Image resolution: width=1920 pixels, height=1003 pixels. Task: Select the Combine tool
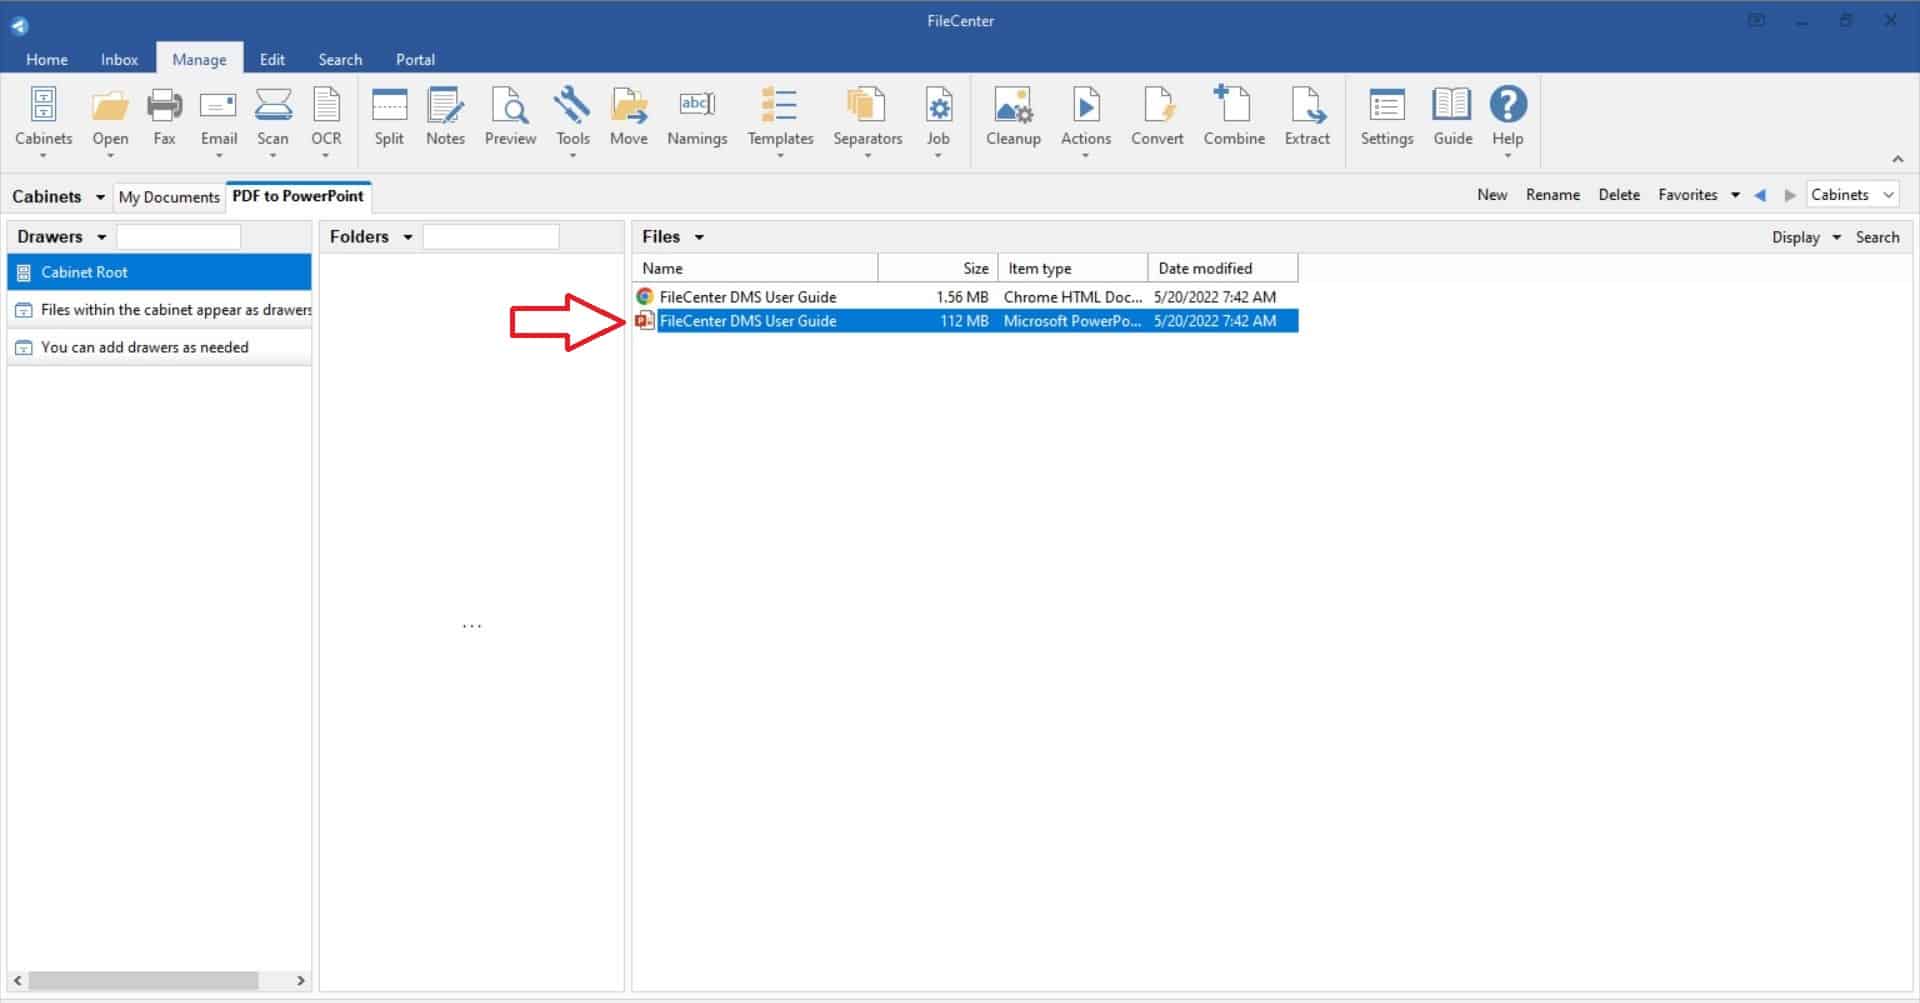pos(1234,118)
